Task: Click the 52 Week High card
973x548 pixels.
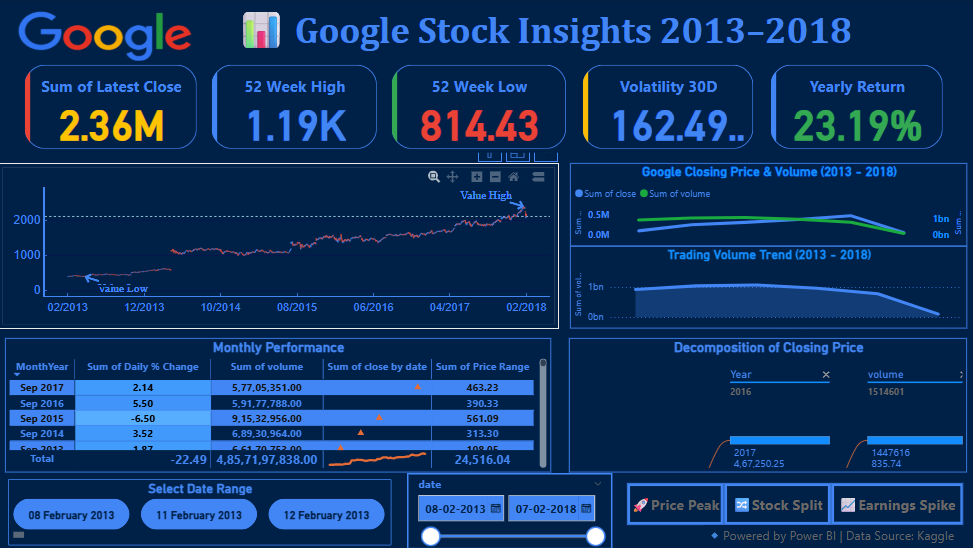Action: coord(295,107)
